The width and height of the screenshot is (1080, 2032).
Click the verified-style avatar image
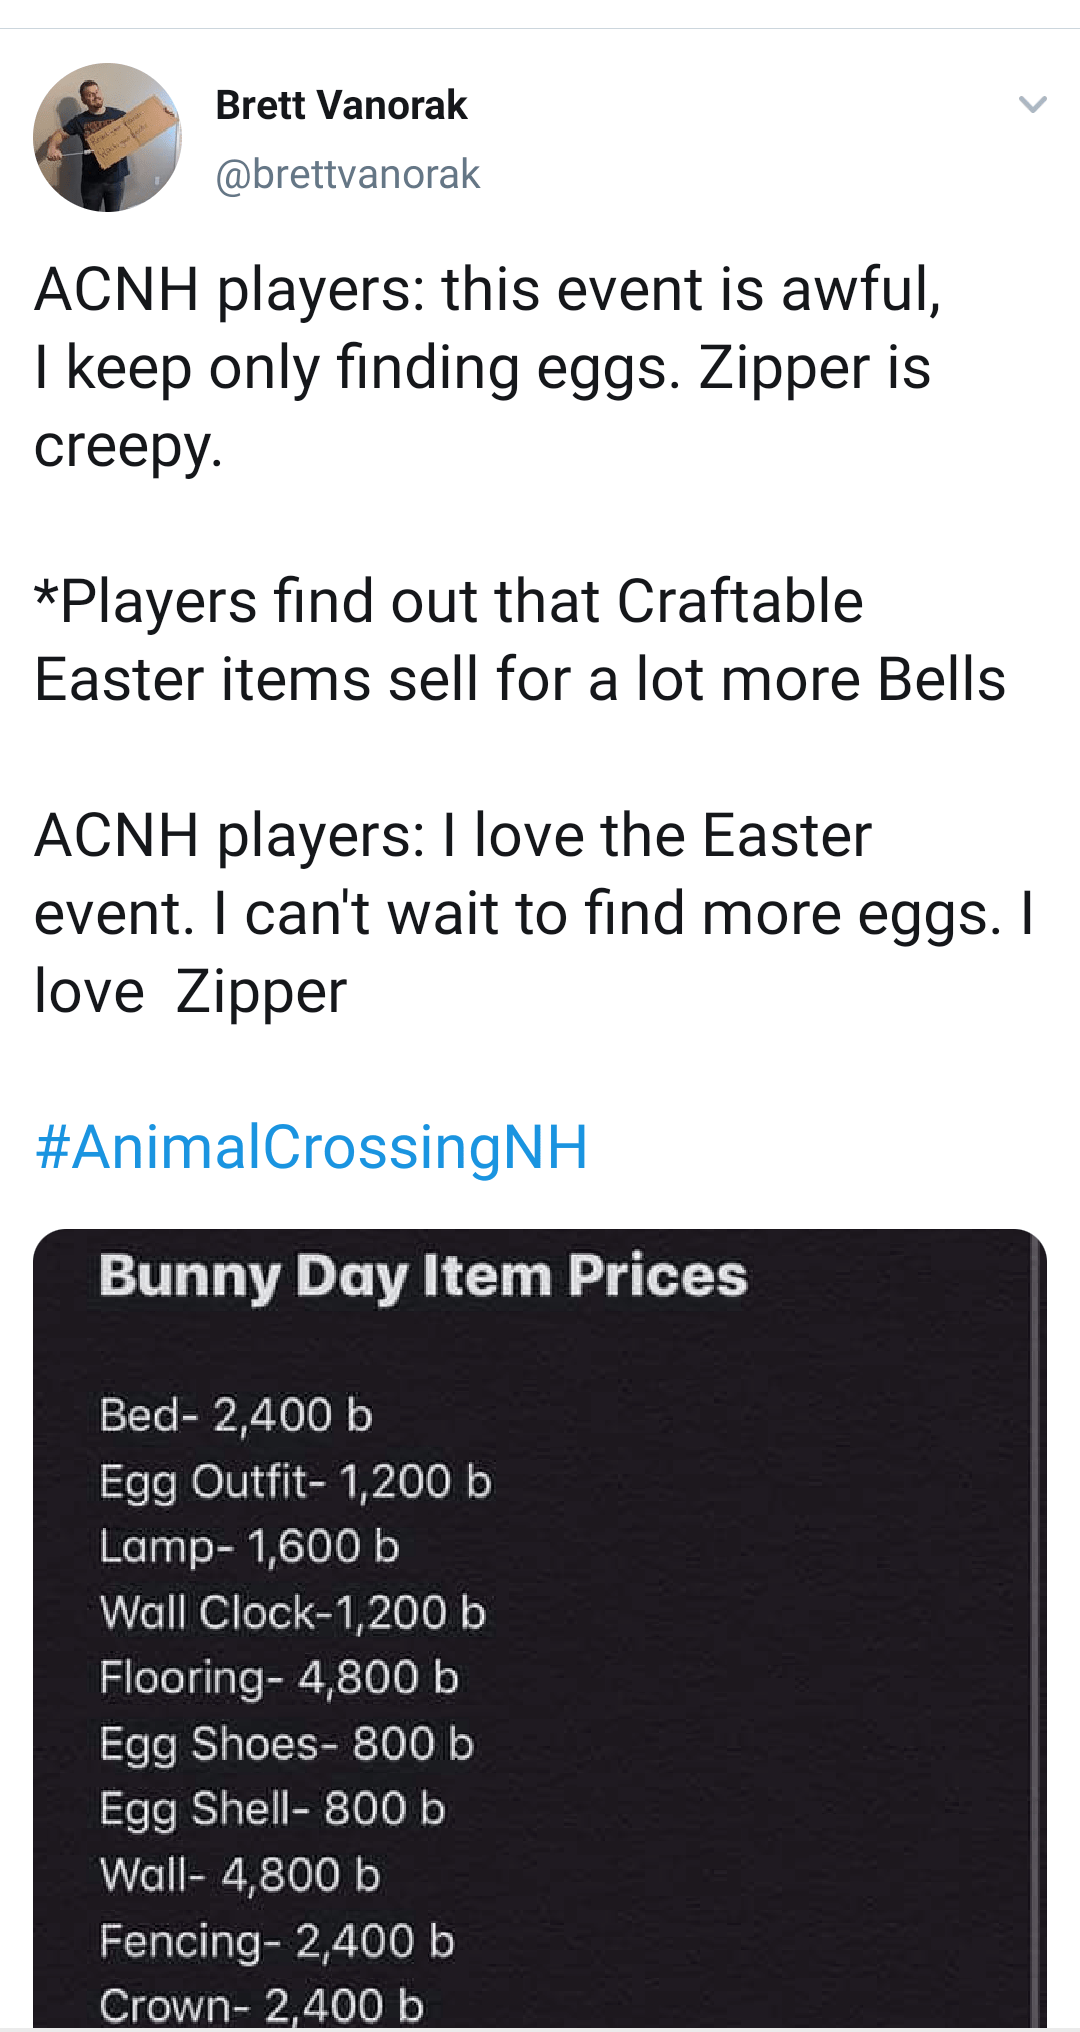click(x=115, y=140)
